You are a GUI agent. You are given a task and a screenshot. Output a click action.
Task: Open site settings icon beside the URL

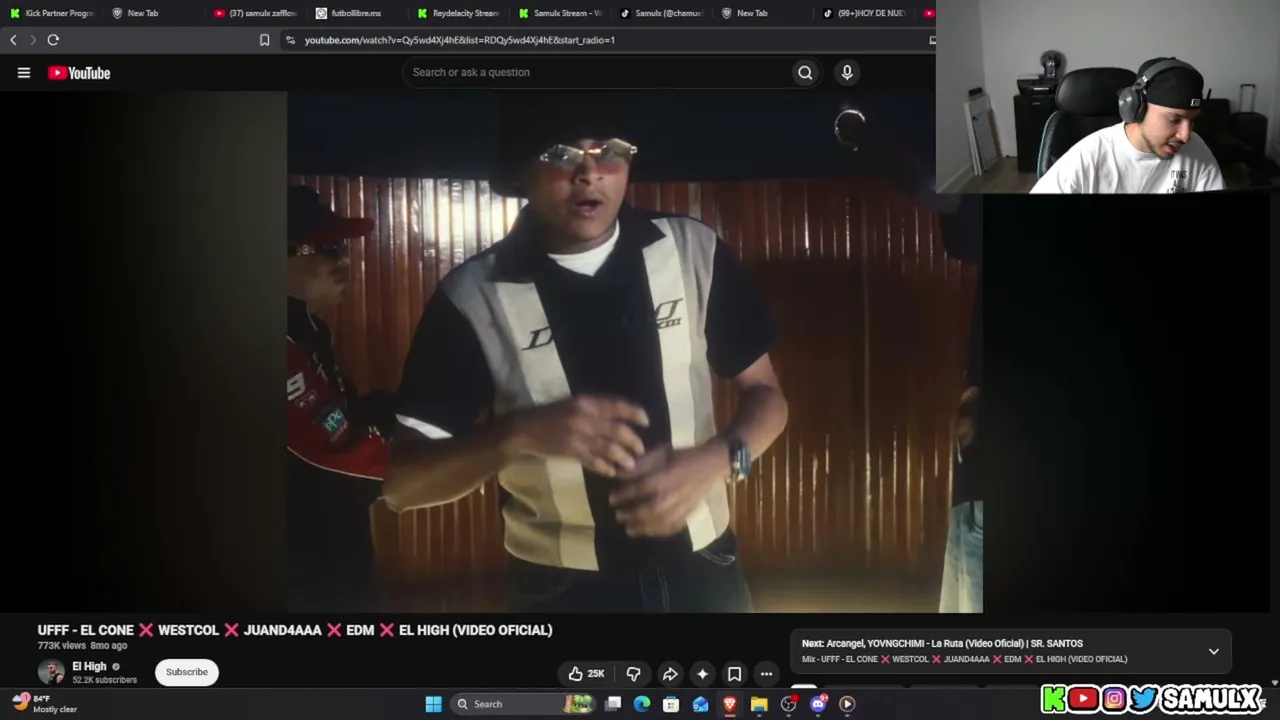point(290,40)
